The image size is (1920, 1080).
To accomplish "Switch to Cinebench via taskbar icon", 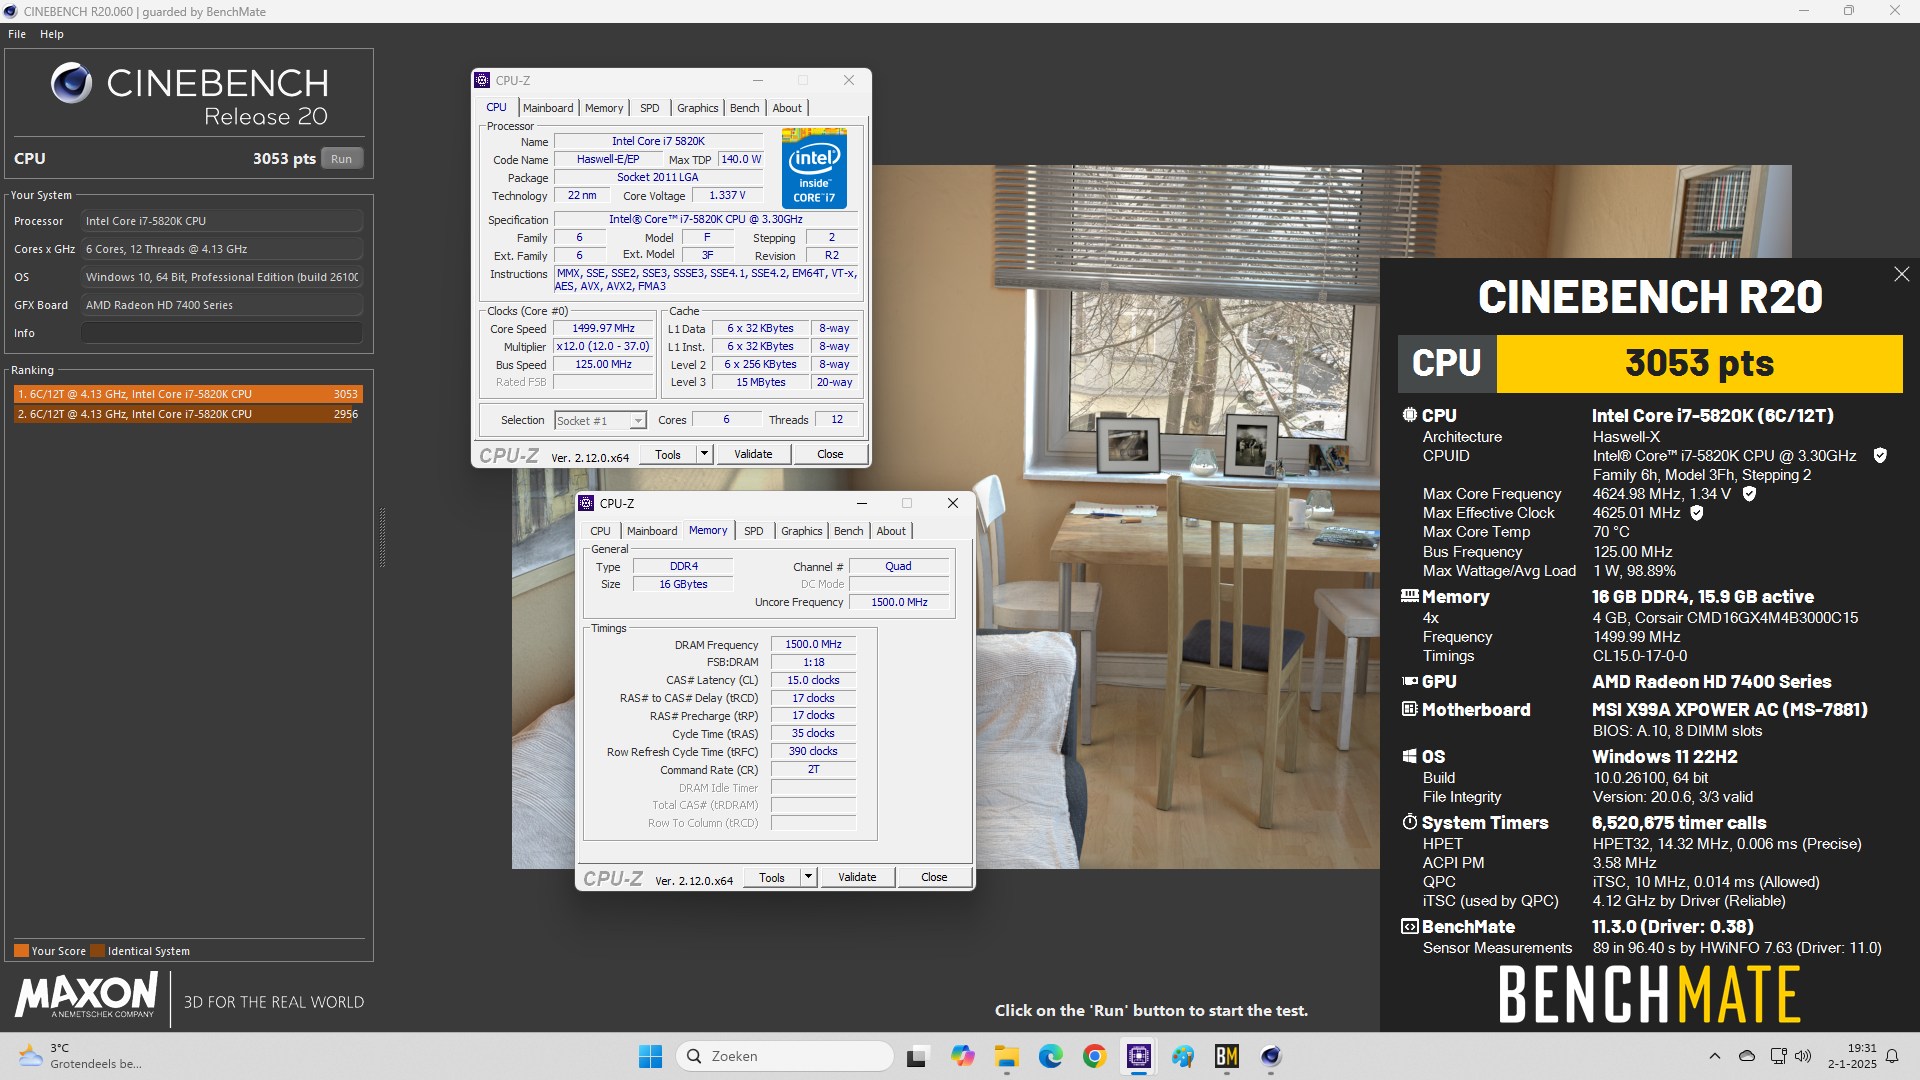I will pyautogui.click(x=1271, y=1056).
